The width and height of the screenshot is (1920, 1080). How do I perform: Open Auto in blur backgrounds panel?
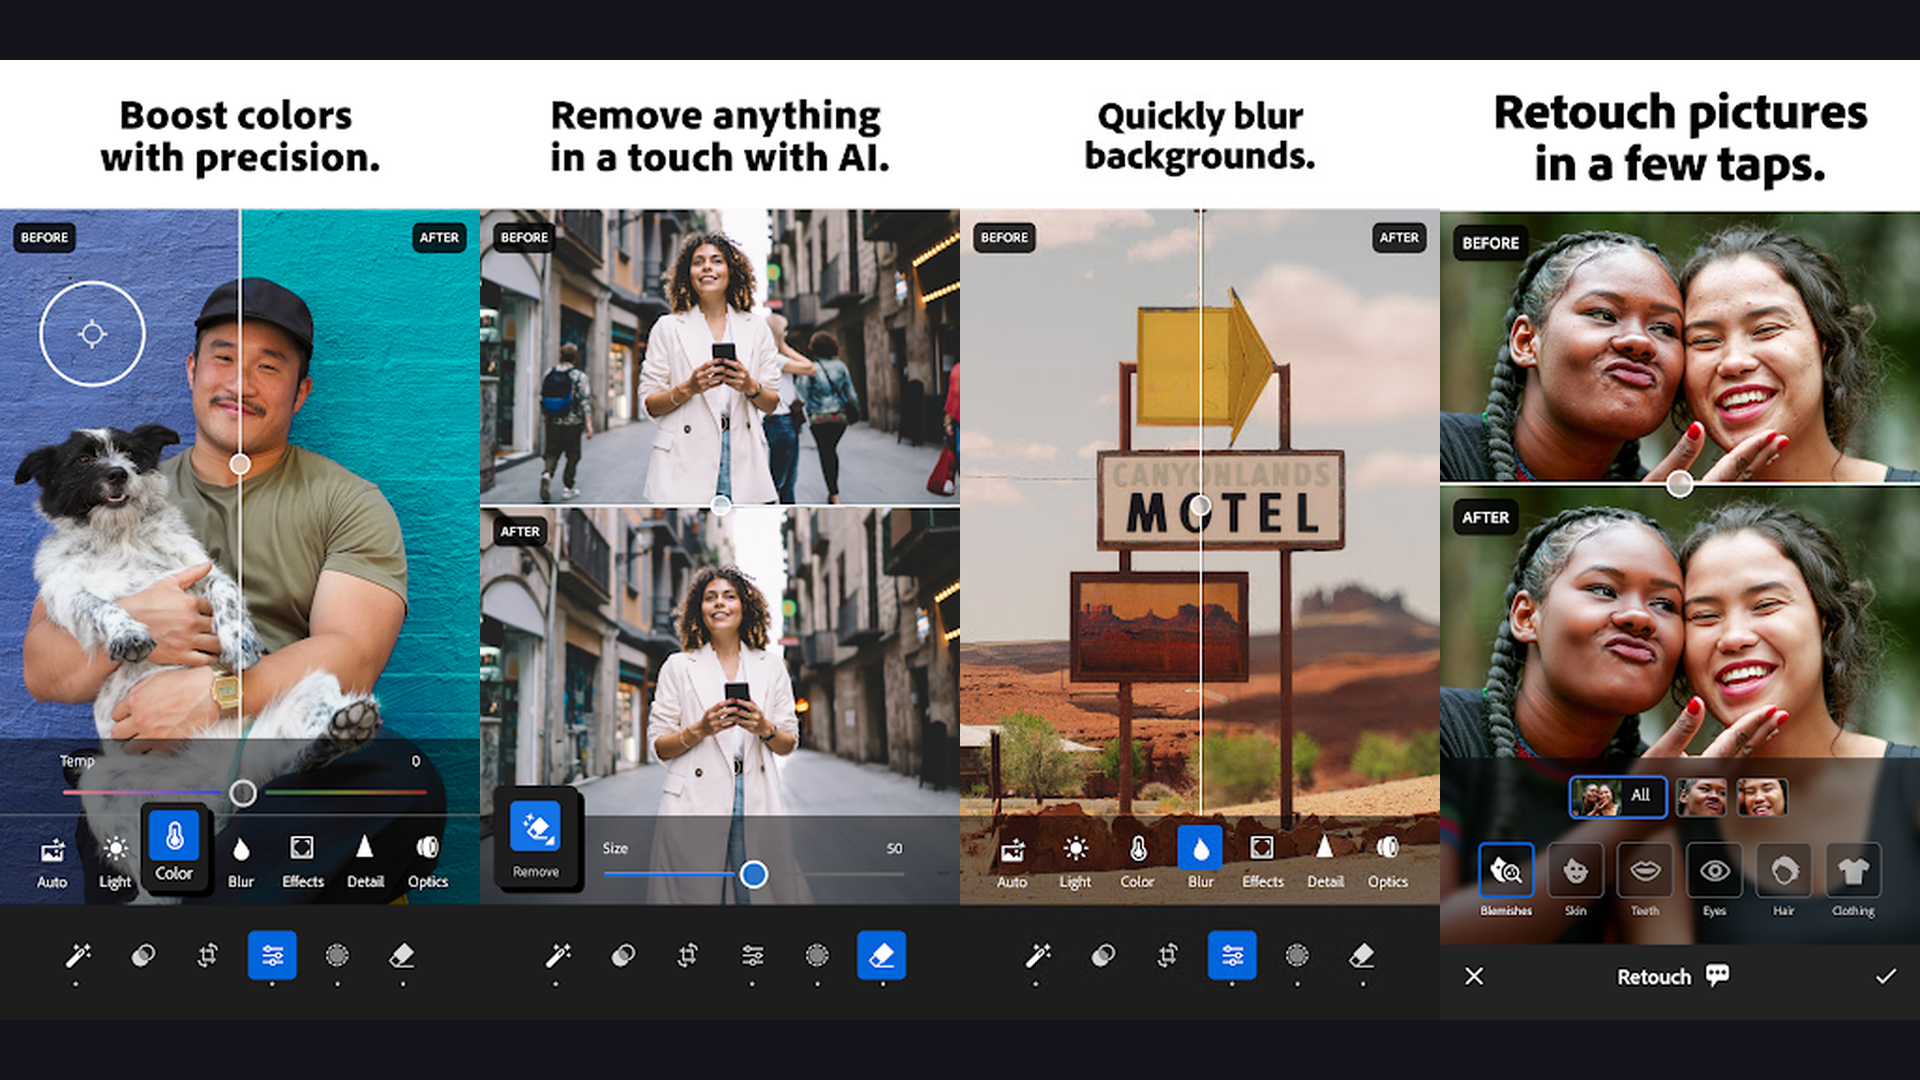click(x=1012, y=863)
